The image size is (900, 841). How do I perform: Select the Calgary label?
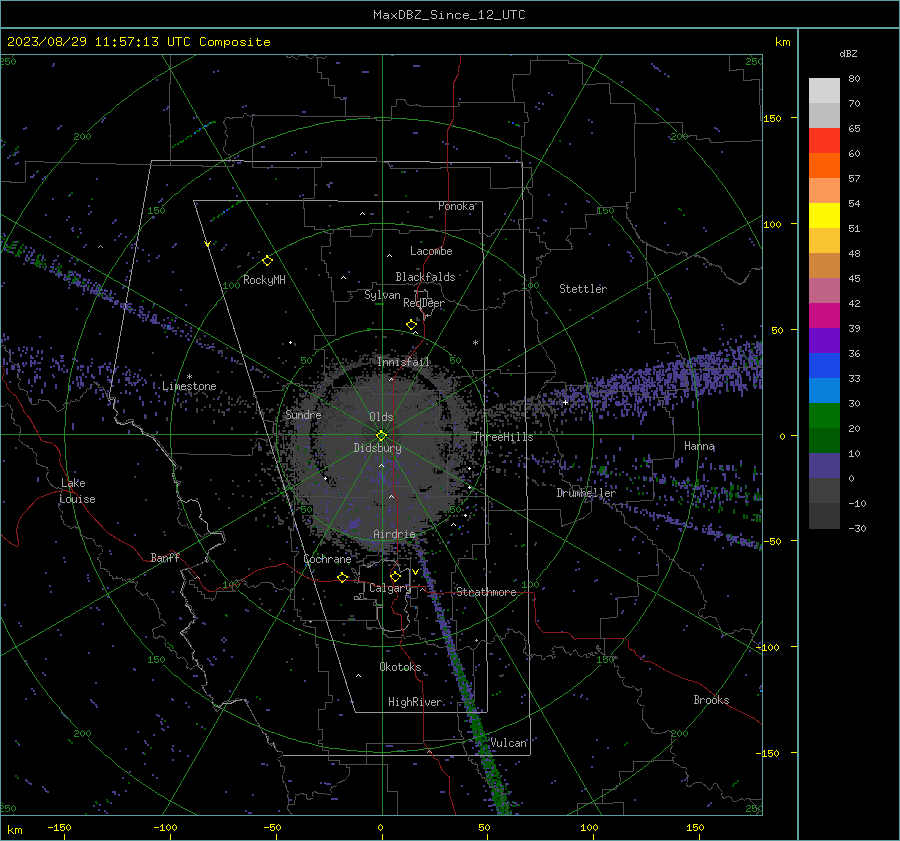point(390,588)
